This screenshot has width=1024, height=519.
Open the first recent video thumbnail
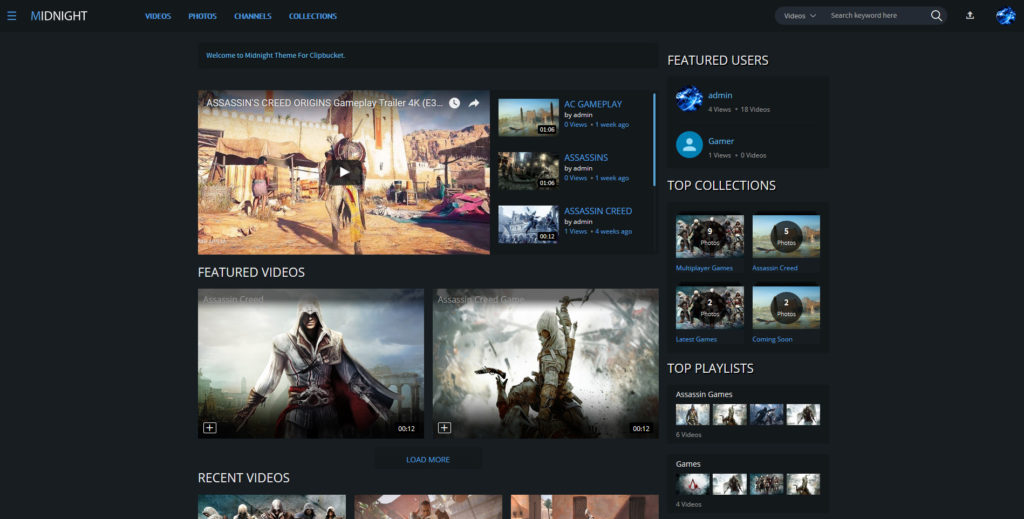[x=272, y=507]
